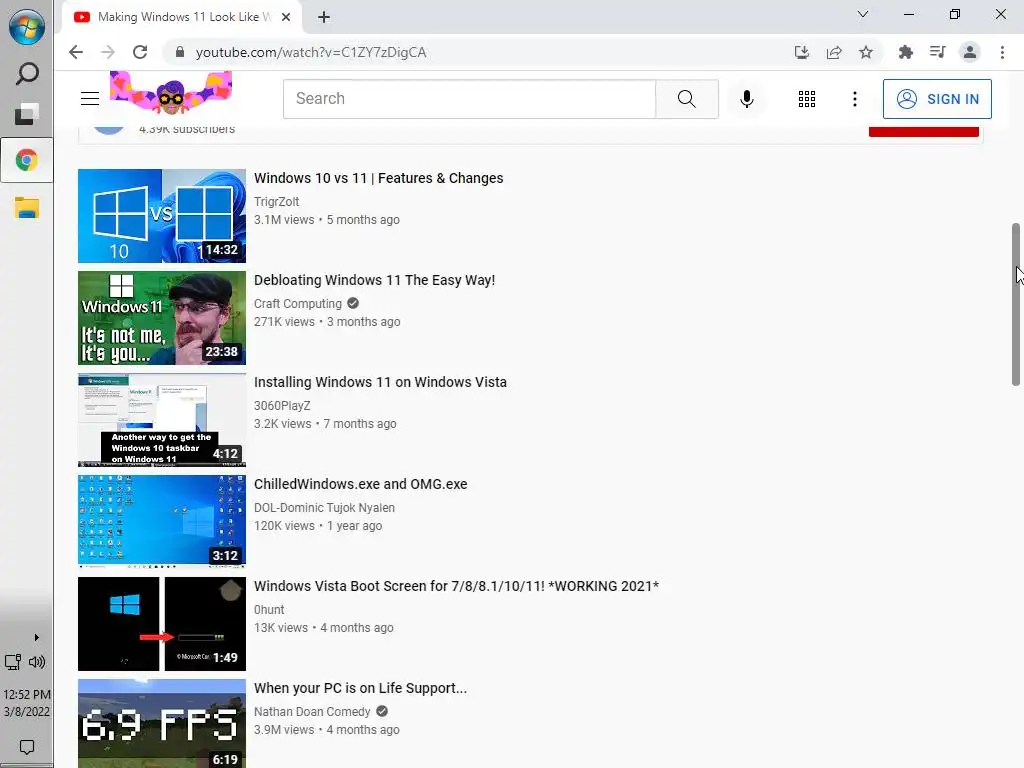Open File Explorer from the taskbar
The image size is (1024, 768).
tap(27, 208)
